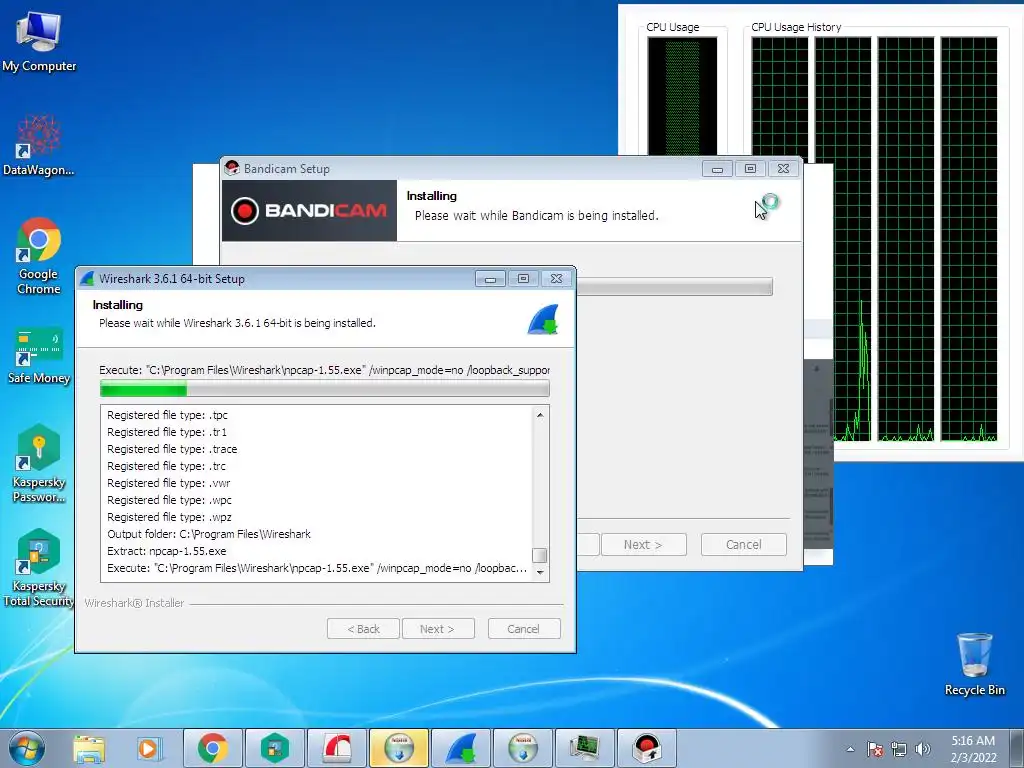Click Next in Bandicam Setup
The width and height of the screenshot is (1024, 768).
pyautogui.click(x=643, y=545)
